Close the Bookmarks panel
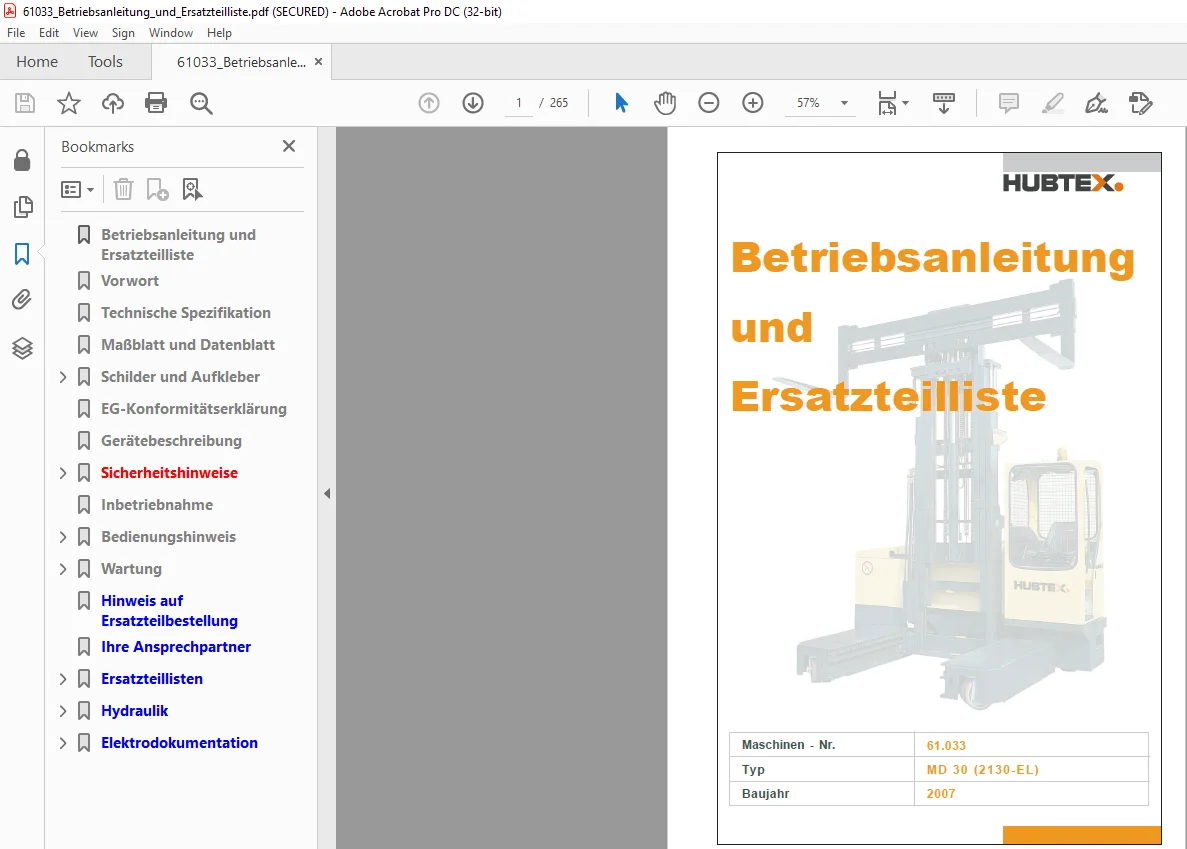 [x=289, y=146]
